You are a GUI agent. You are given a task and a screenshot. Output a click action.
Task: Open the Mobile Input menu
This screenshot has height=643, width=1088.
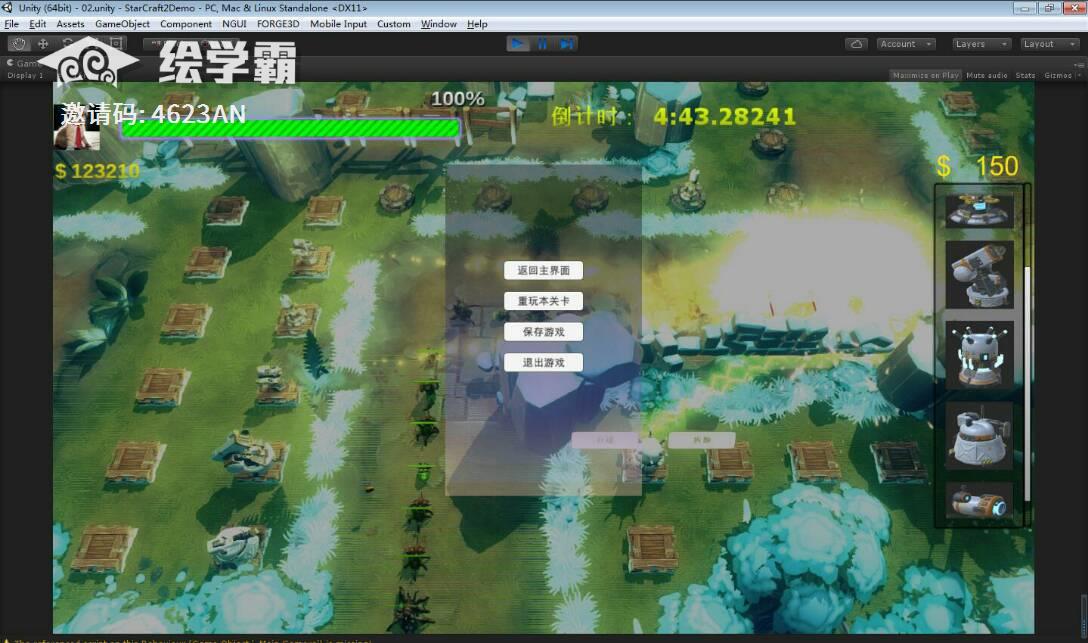[338, 24]
